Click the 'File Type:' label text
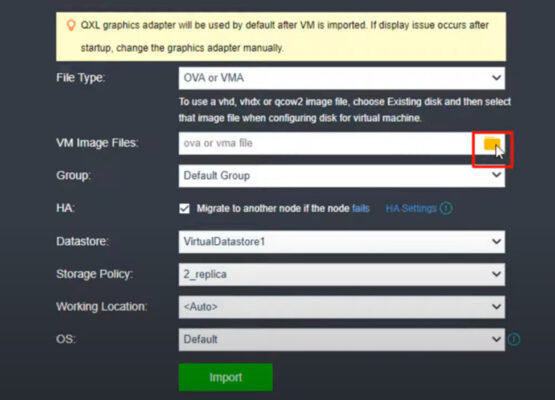Viewport: 555px width, 400px height. pos(81,78)
